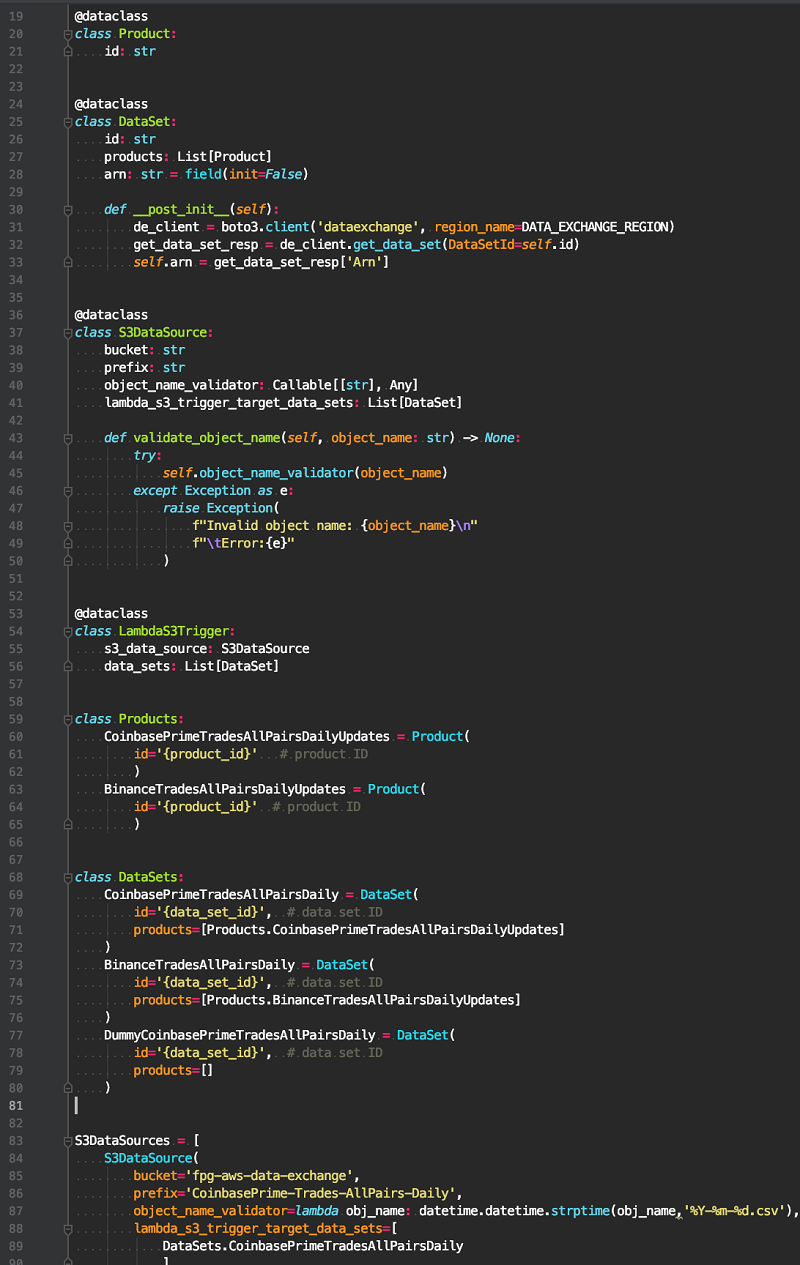Screen dimensions: 800x1265
Task: Click the "\tError:{e}" f-string
Action: click(x=245, y=543)
